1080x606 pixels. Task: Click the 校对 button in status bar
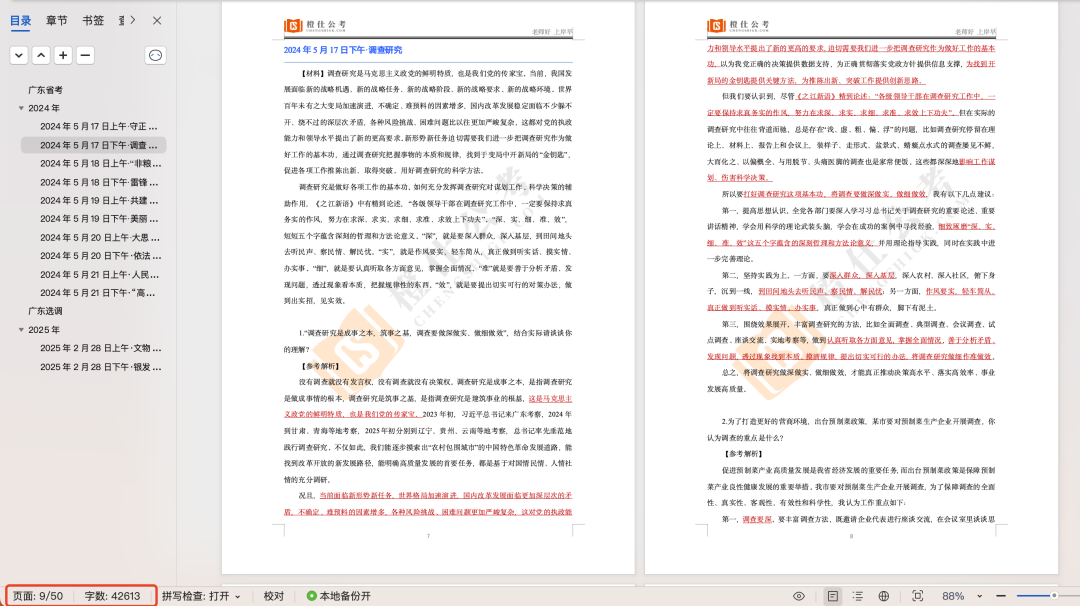point(273,596)
